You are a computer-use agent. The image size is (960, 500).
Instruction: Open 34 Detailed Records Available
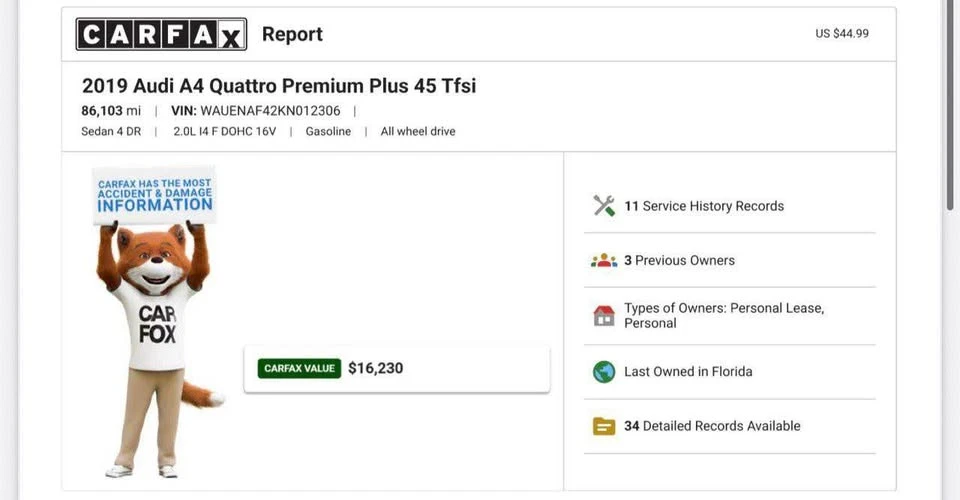730,426
